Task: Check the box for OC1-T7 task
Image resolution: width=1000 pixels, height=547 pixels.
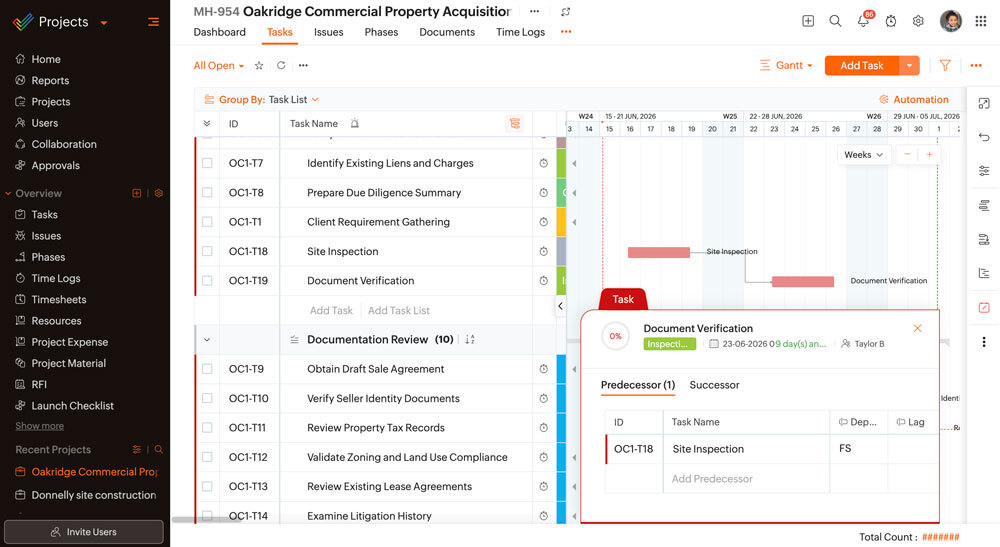Action: pos(207,163)
